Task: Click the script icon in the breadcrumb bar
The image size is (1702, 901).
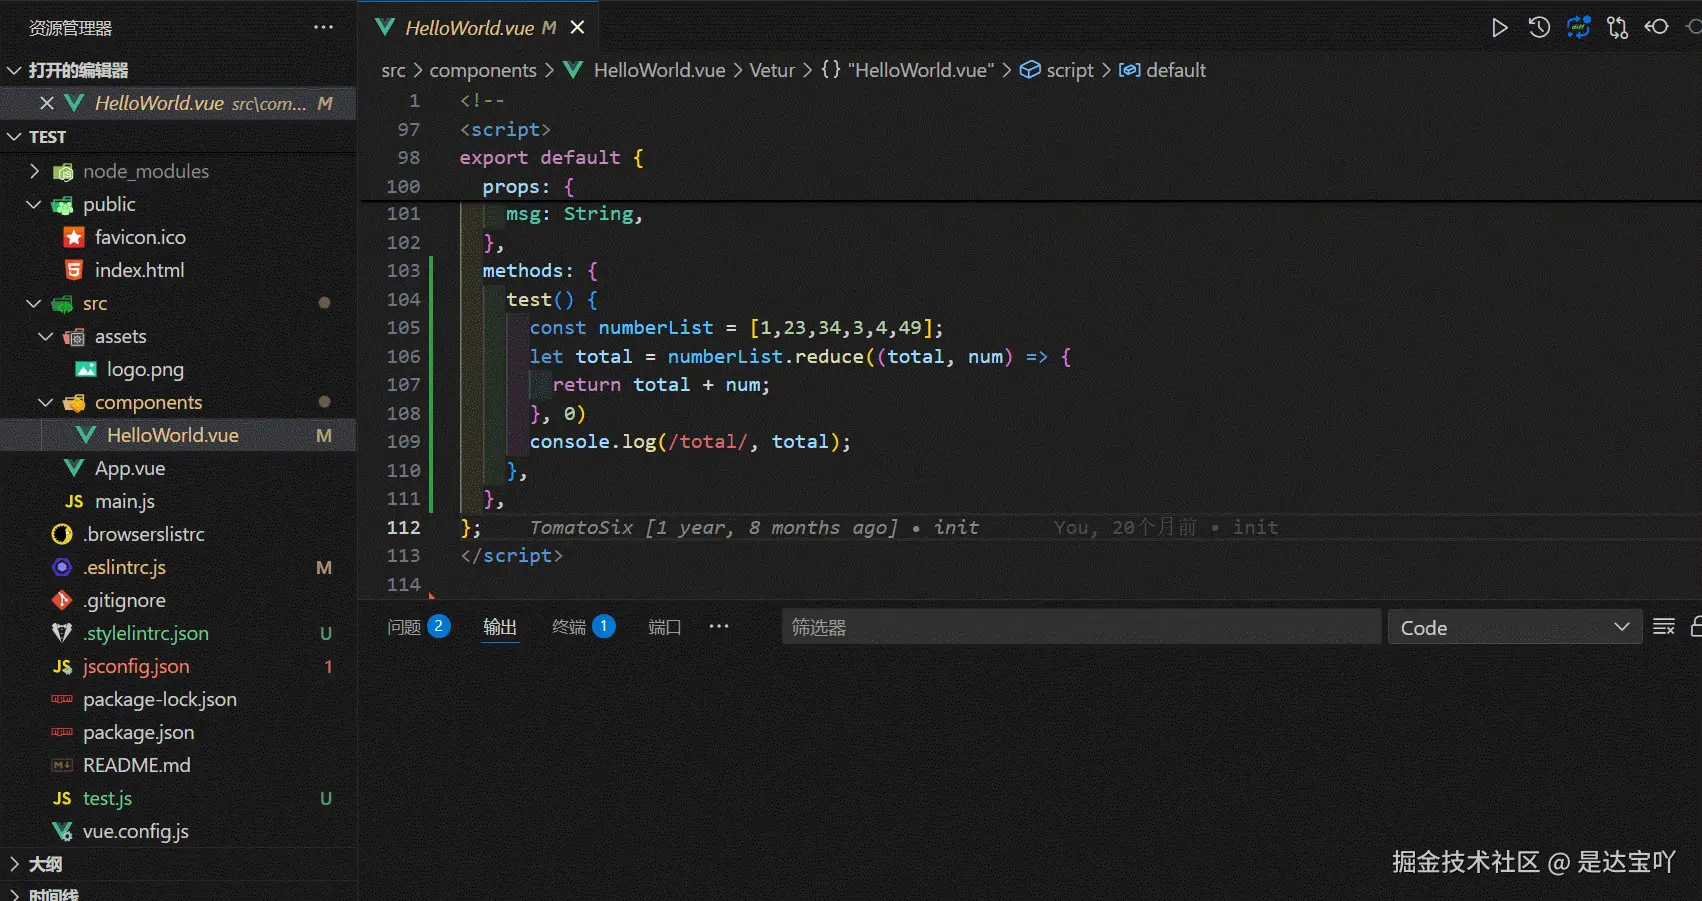Action: [x=1030, y=70]
